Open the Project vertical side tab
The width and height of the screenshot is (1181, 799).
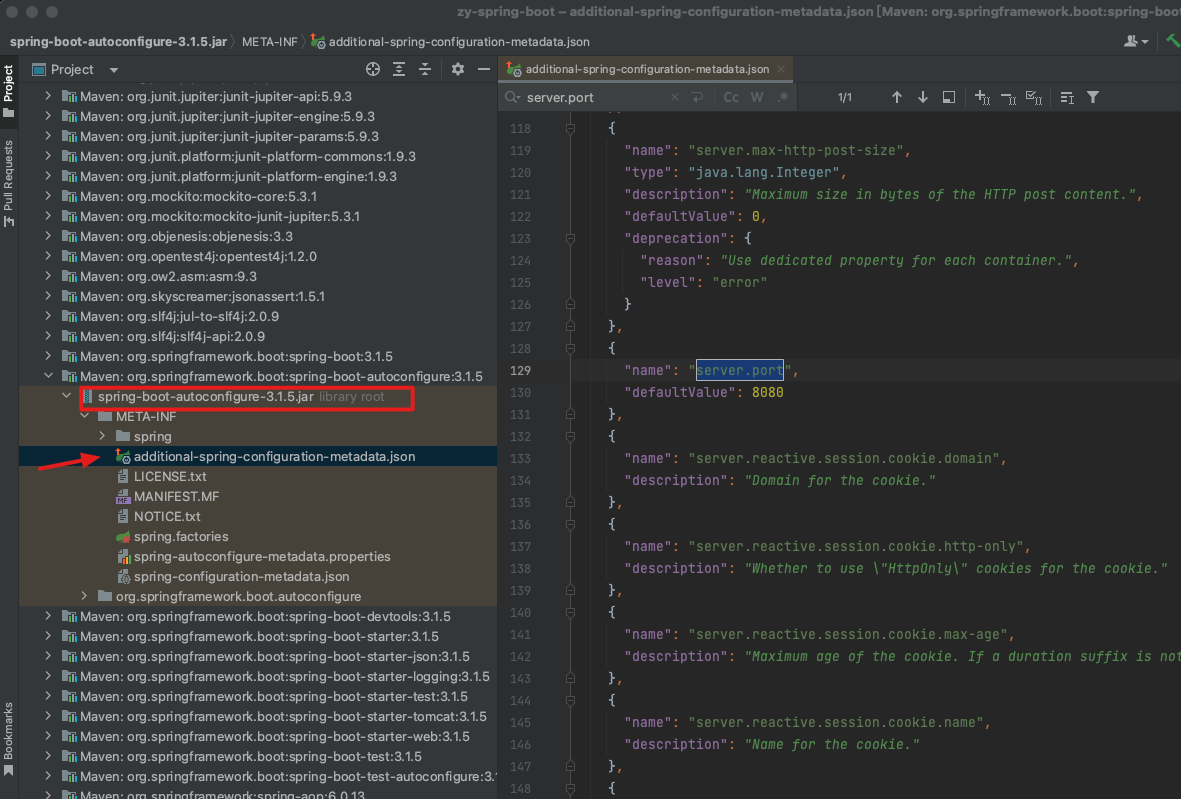tap(8, 90)
